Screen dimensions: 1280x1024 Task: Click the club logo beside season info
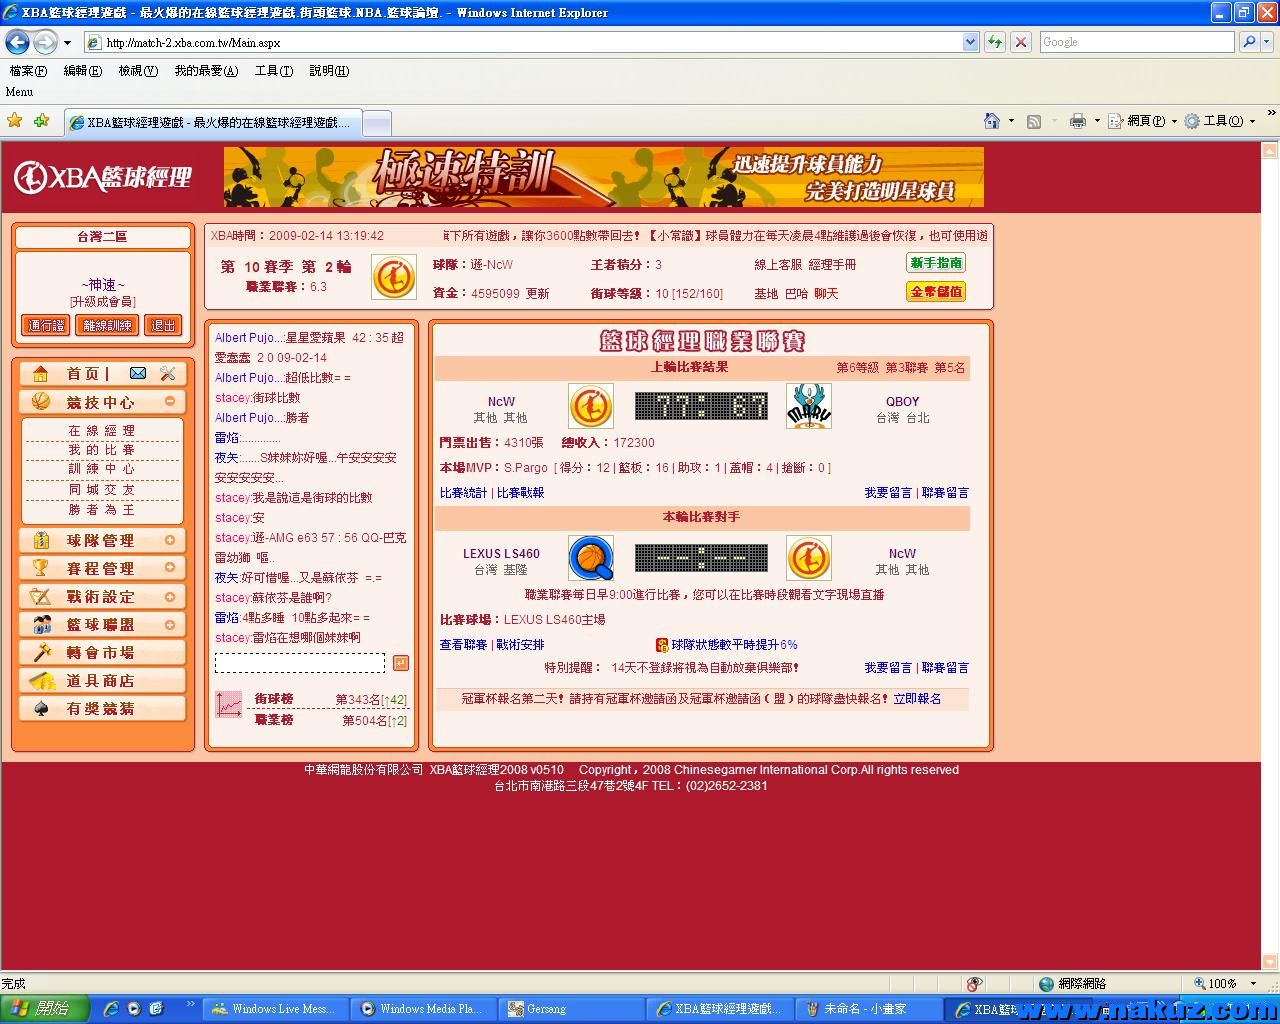pyautogui.click(x=394, y=277)
